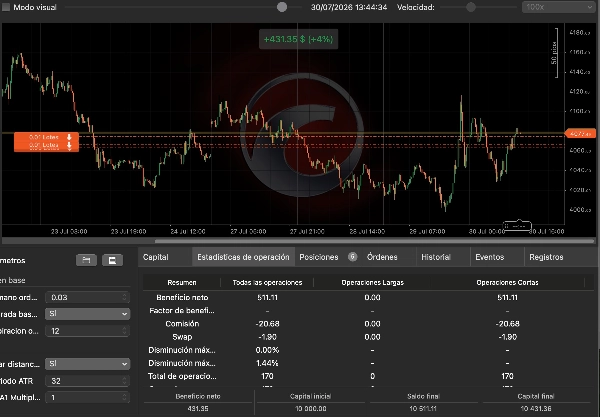The height and width of the screenshot is (417, 600).
Task: Click the Resumen column header
Action: [182, 282]
